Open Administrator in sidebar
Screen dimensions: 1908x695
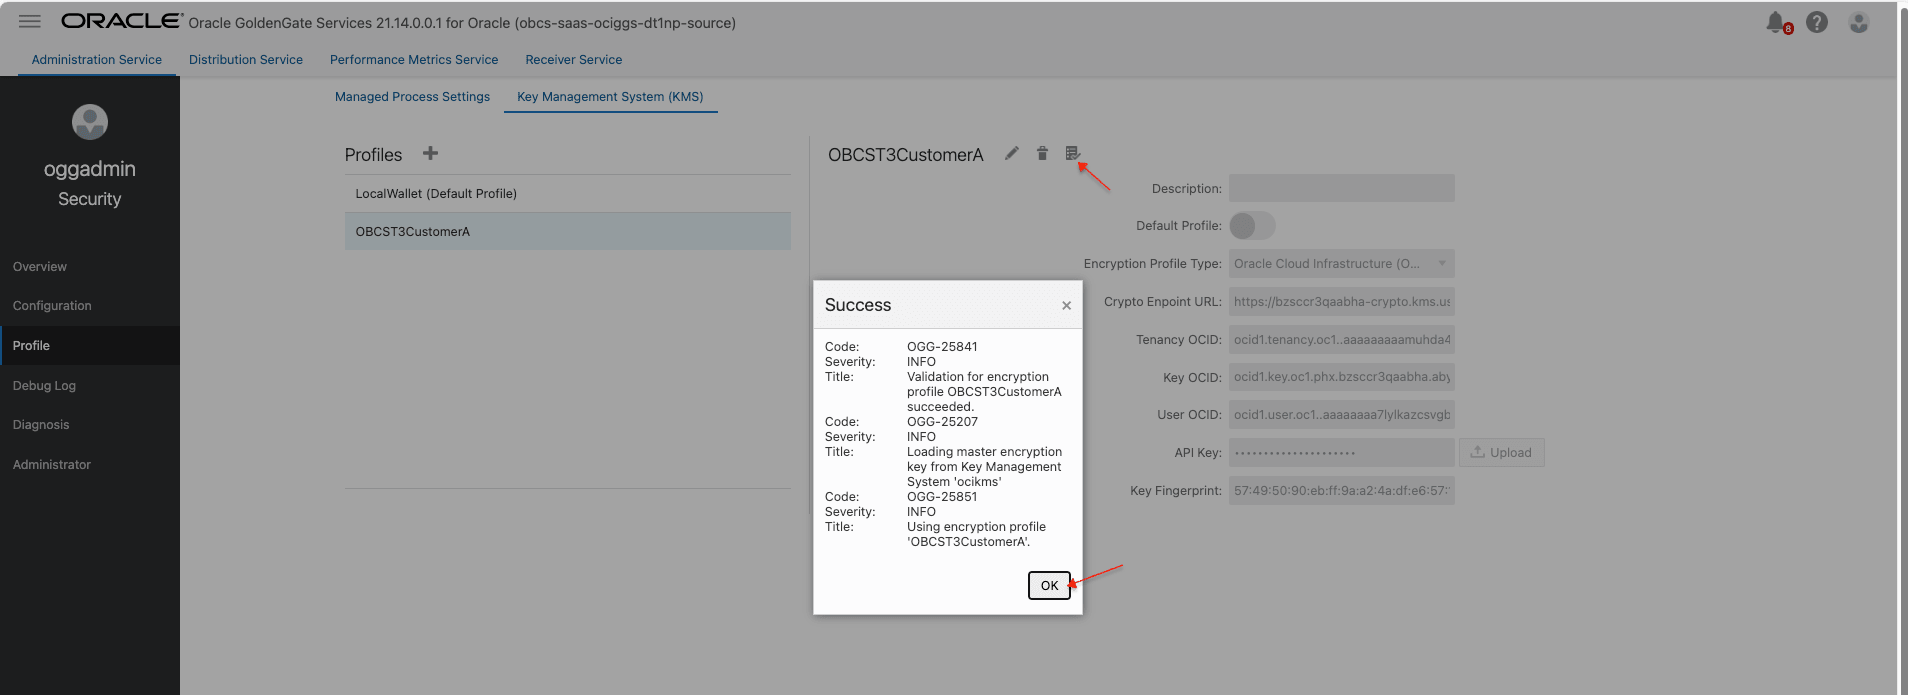click(52, 465)
